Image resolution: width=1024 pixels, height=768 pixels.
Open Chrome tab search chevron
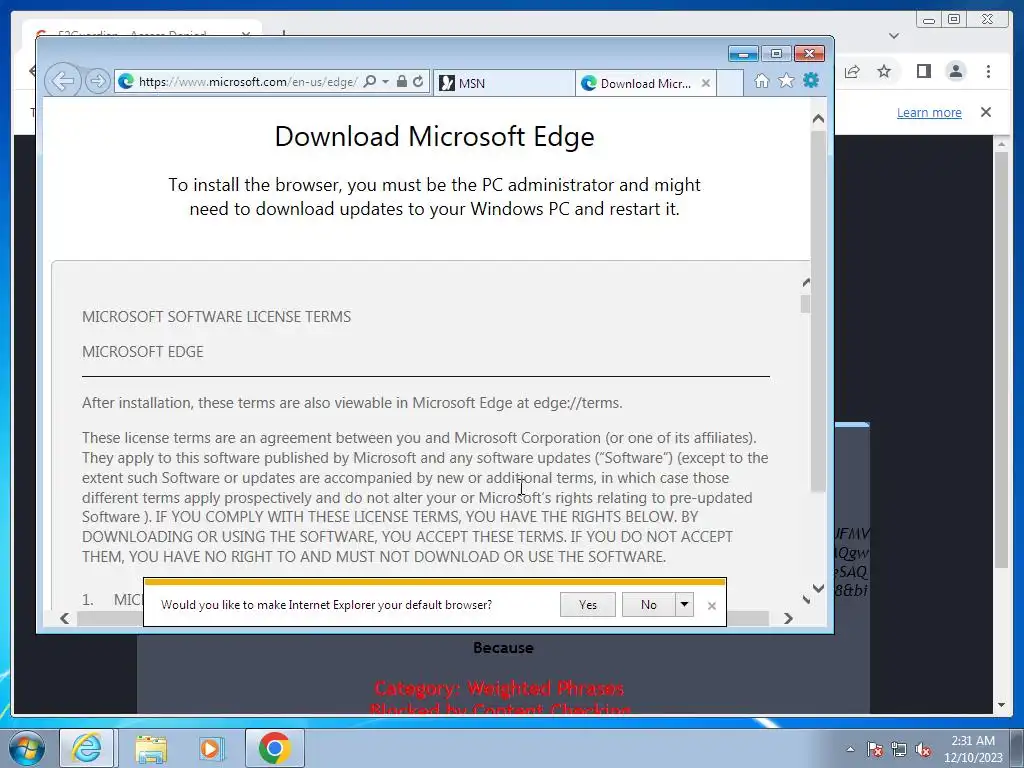click(894, 36)
